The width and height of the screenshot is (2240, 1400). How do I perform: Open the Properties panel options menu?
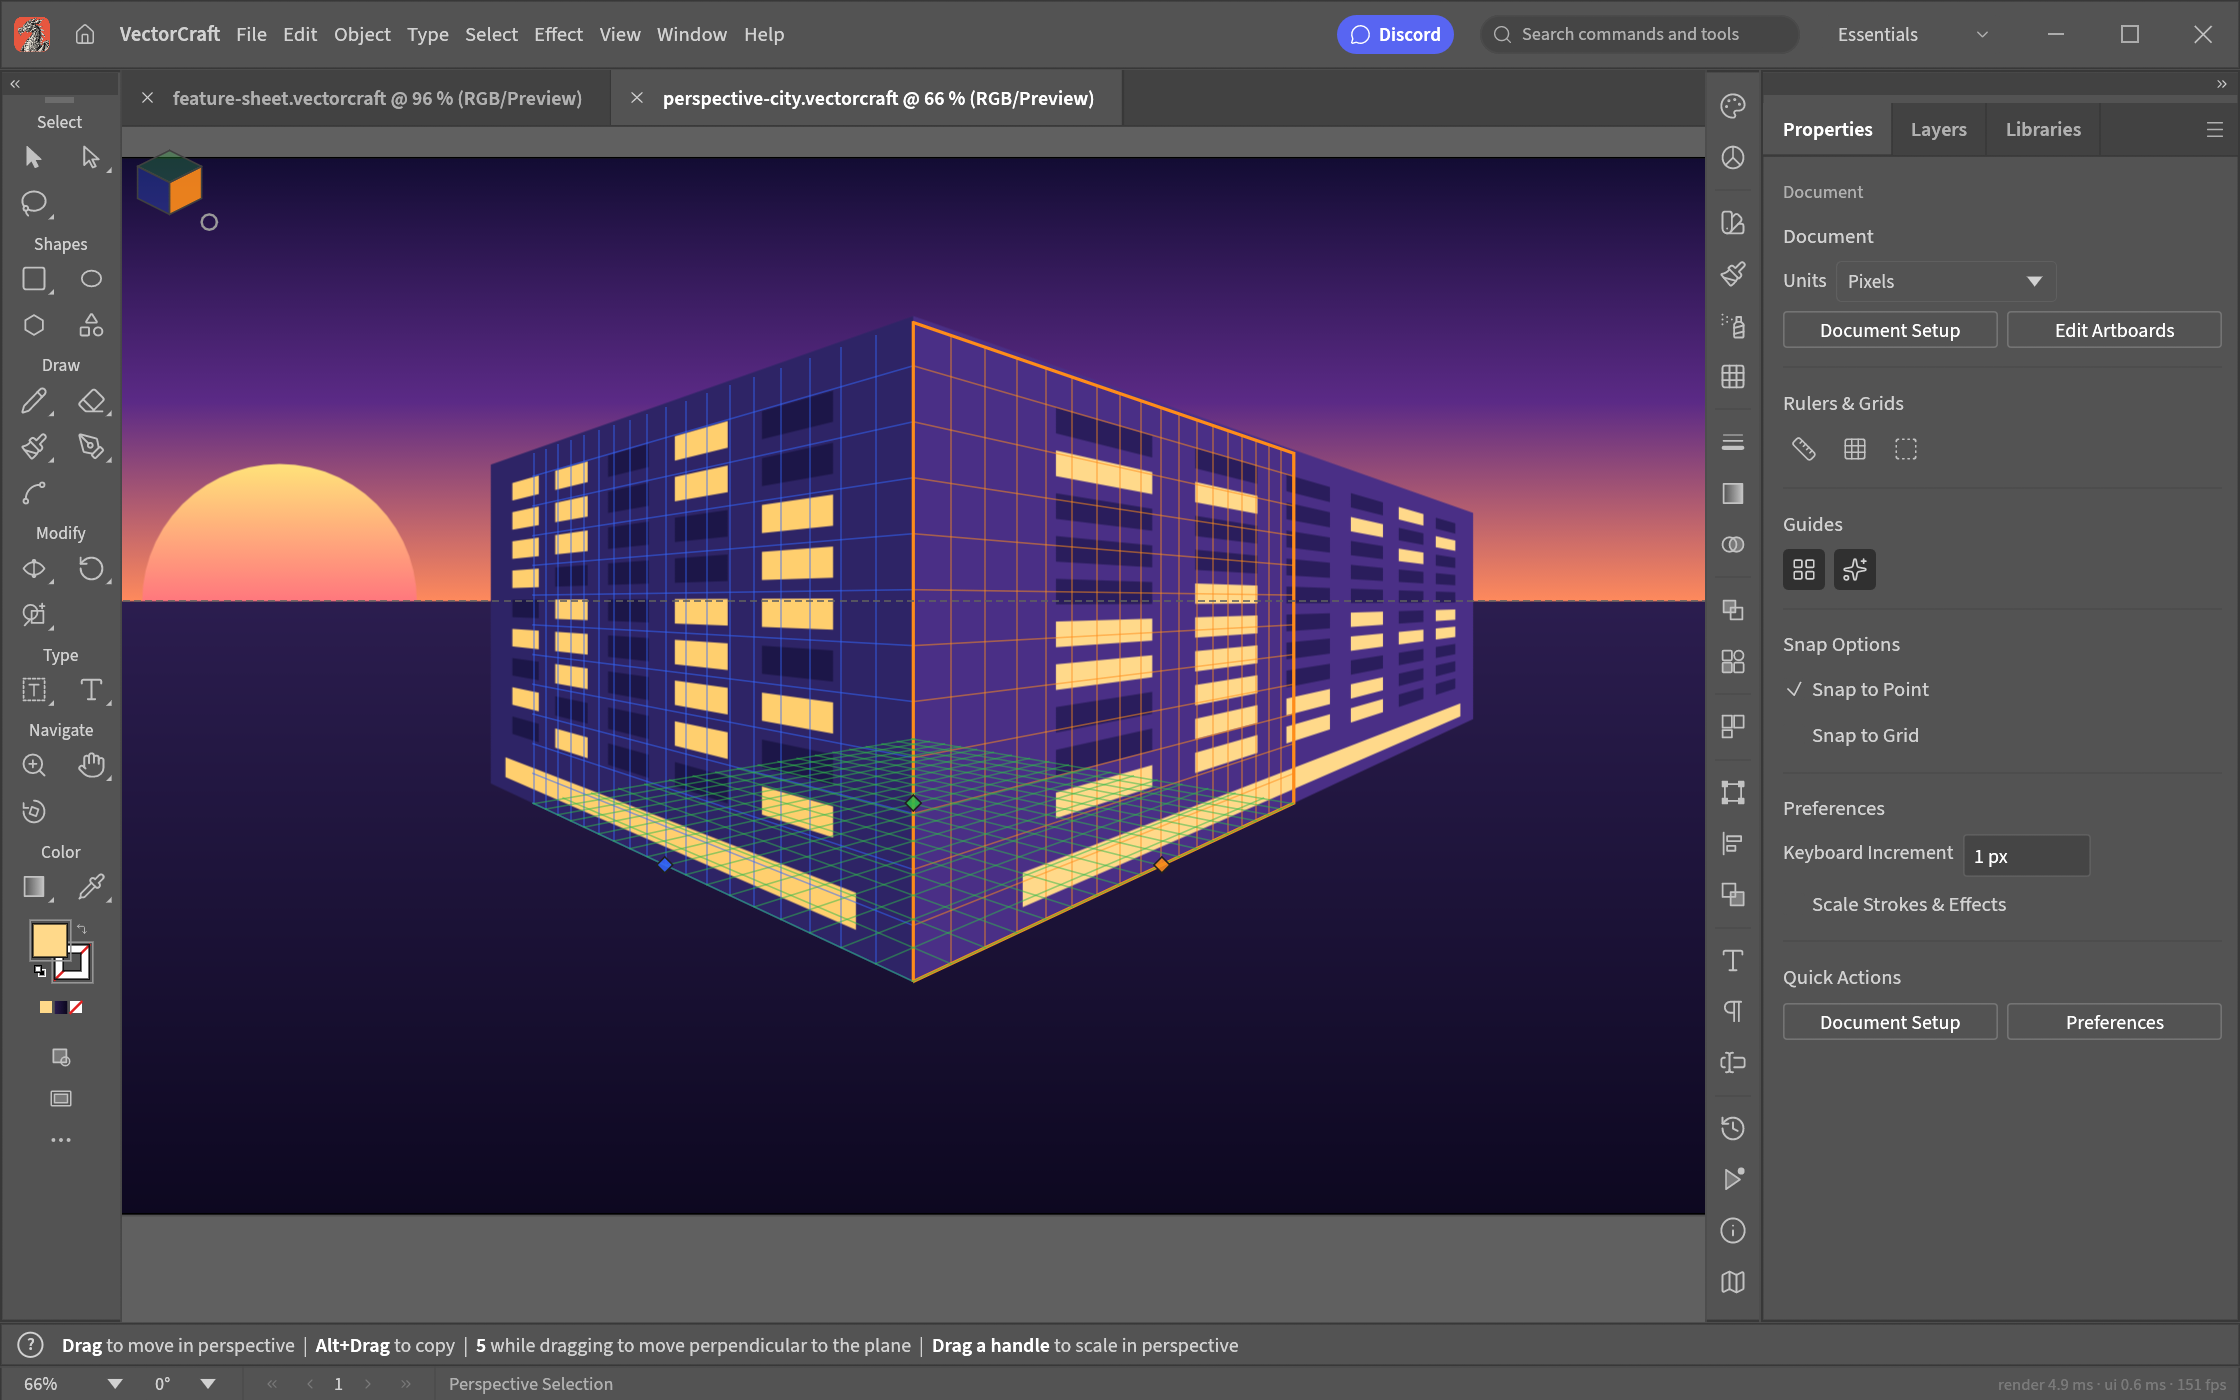click(x=2215, y=130)
